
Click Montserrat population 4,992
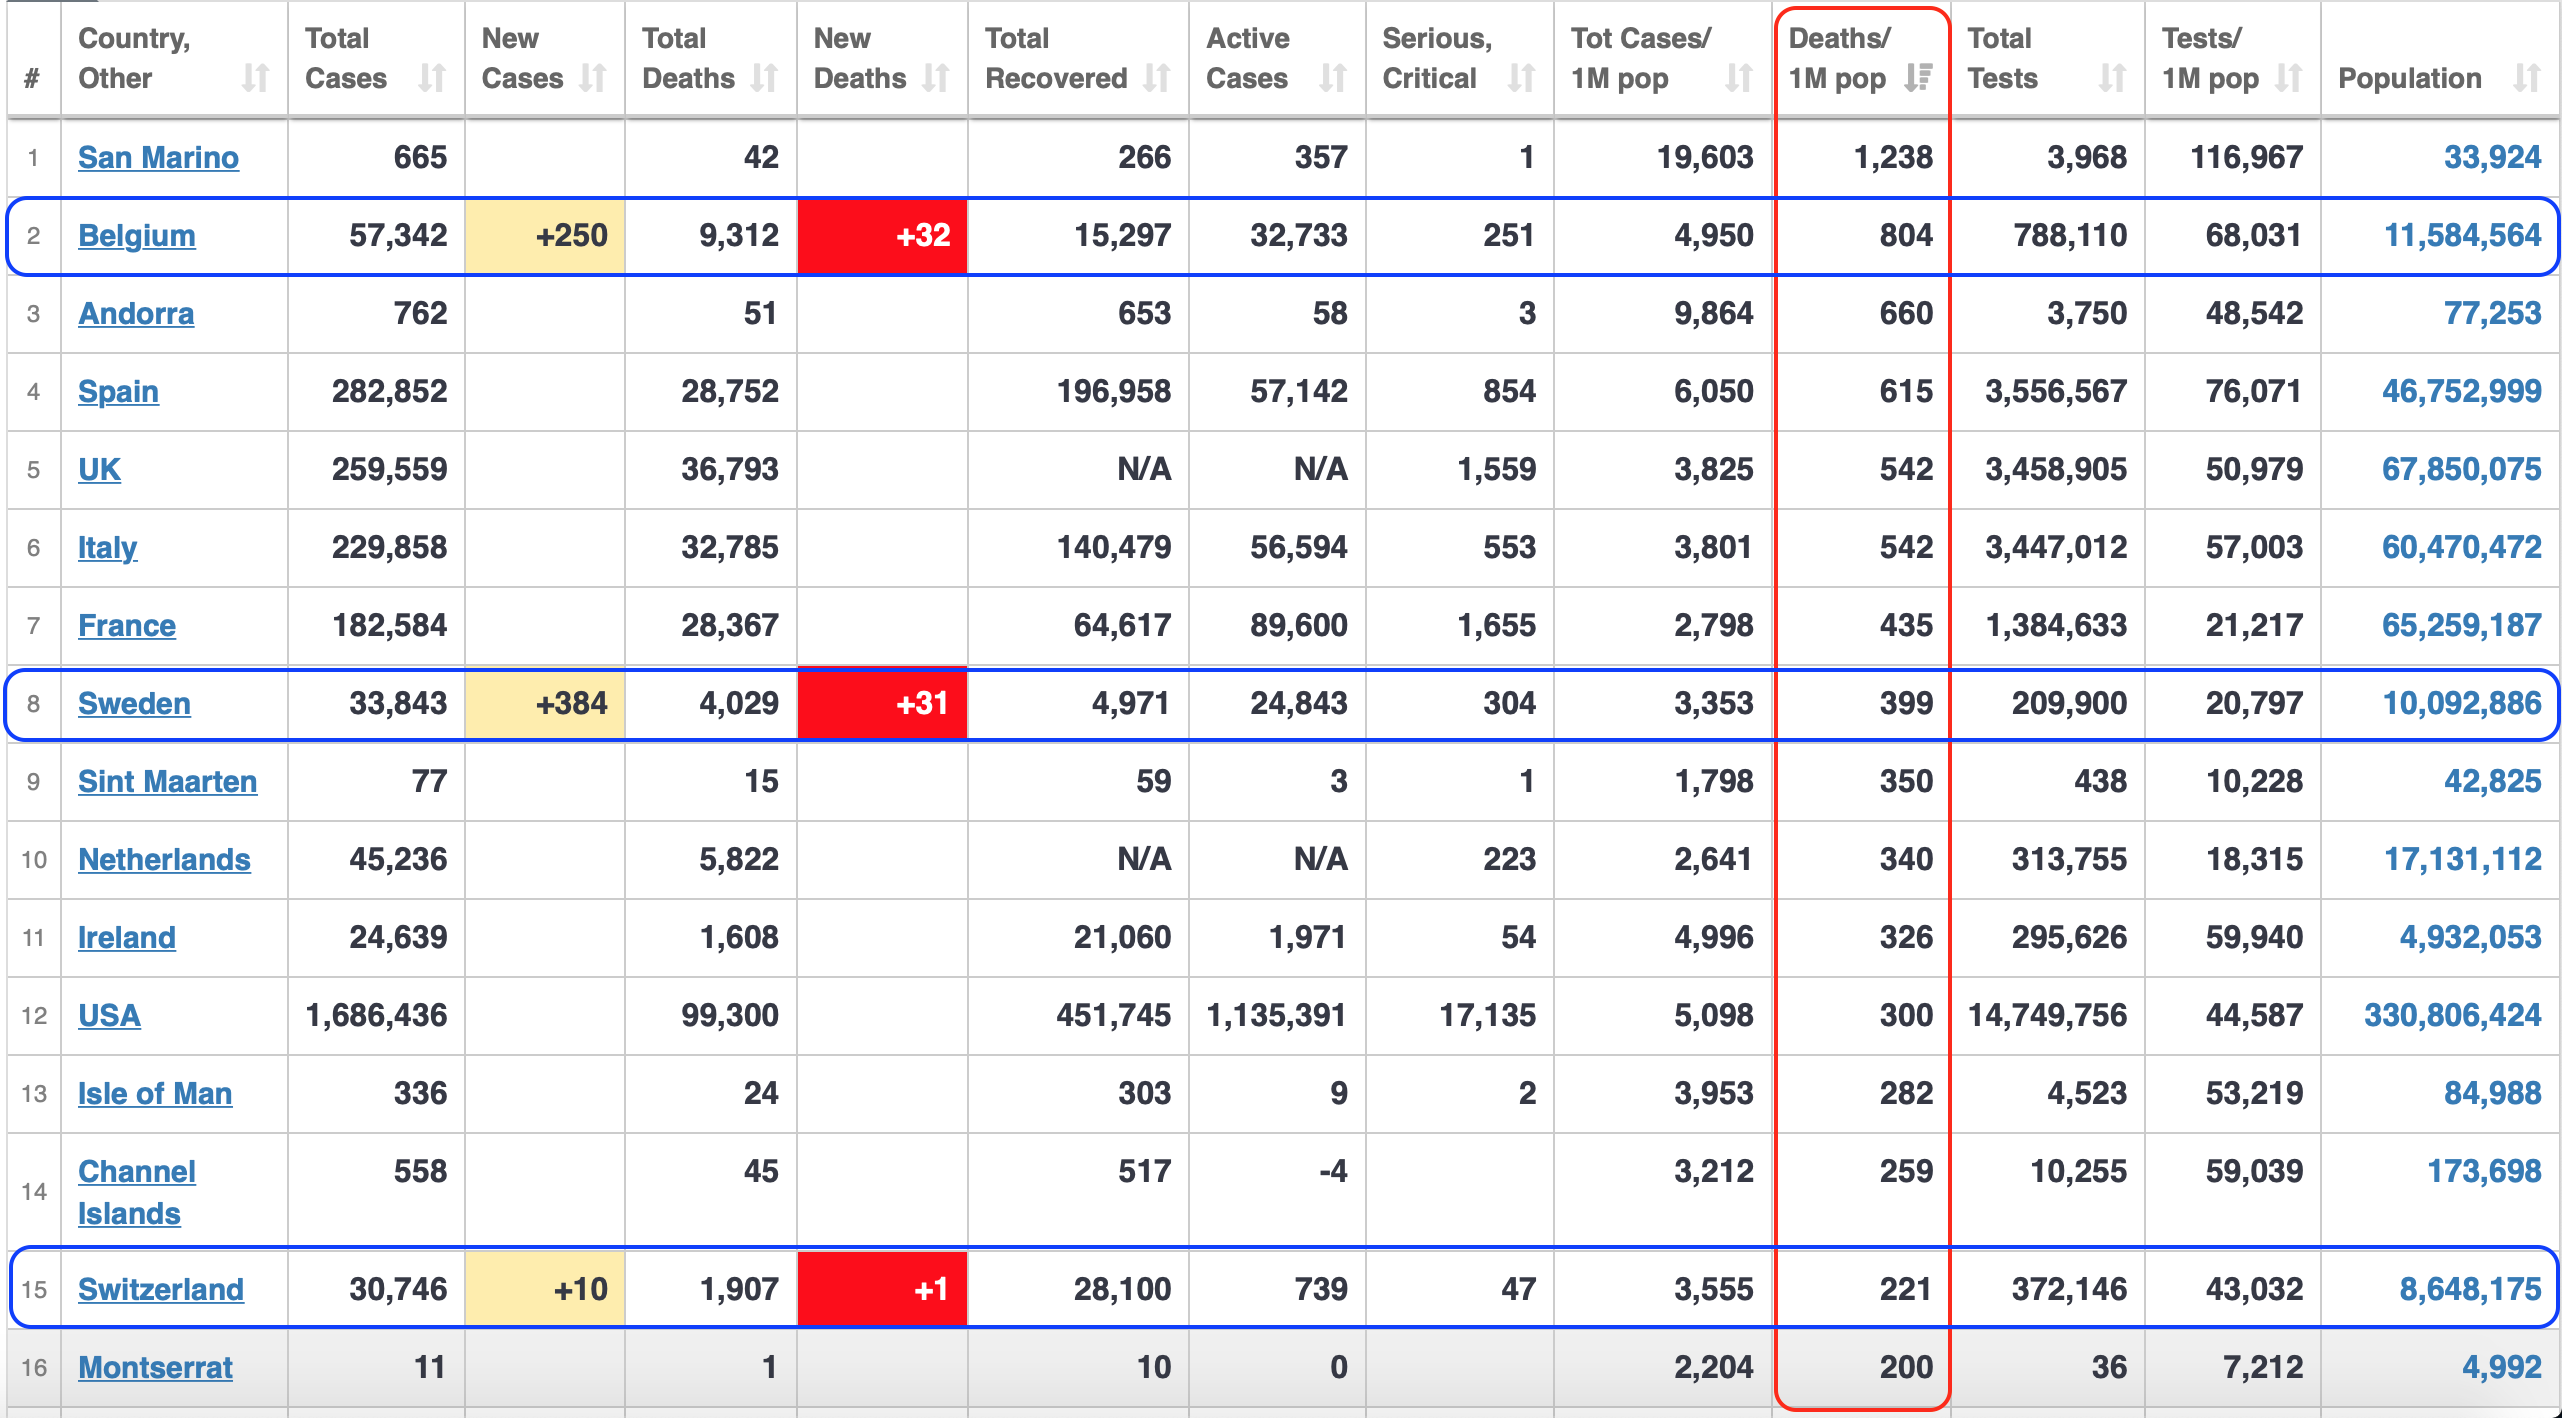tap(2501, 1367)
